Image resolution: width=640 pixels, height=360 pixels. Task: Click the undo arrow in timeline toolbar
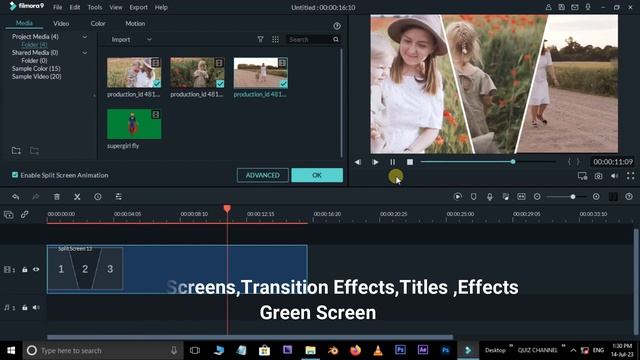pyautogui.click(x=16, y=197)
